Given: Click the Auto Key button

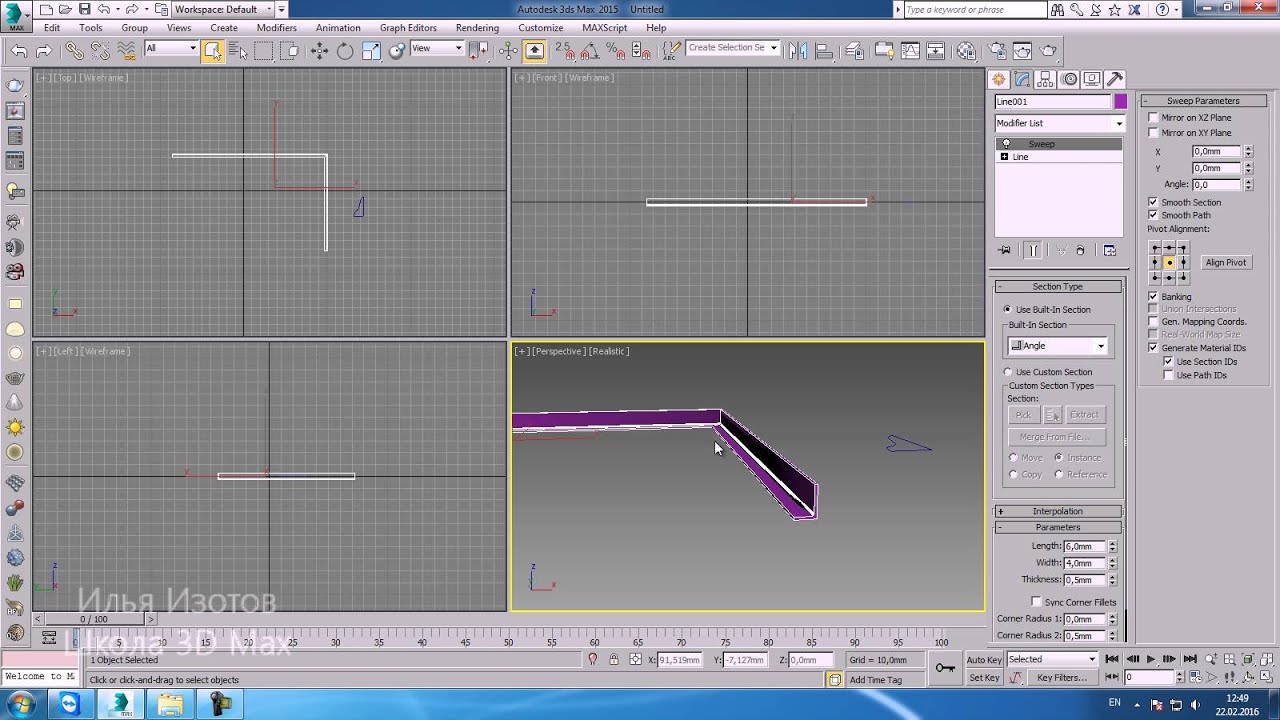Looking at the screenshot, I should pyautogui.click(x=984, y=660).
